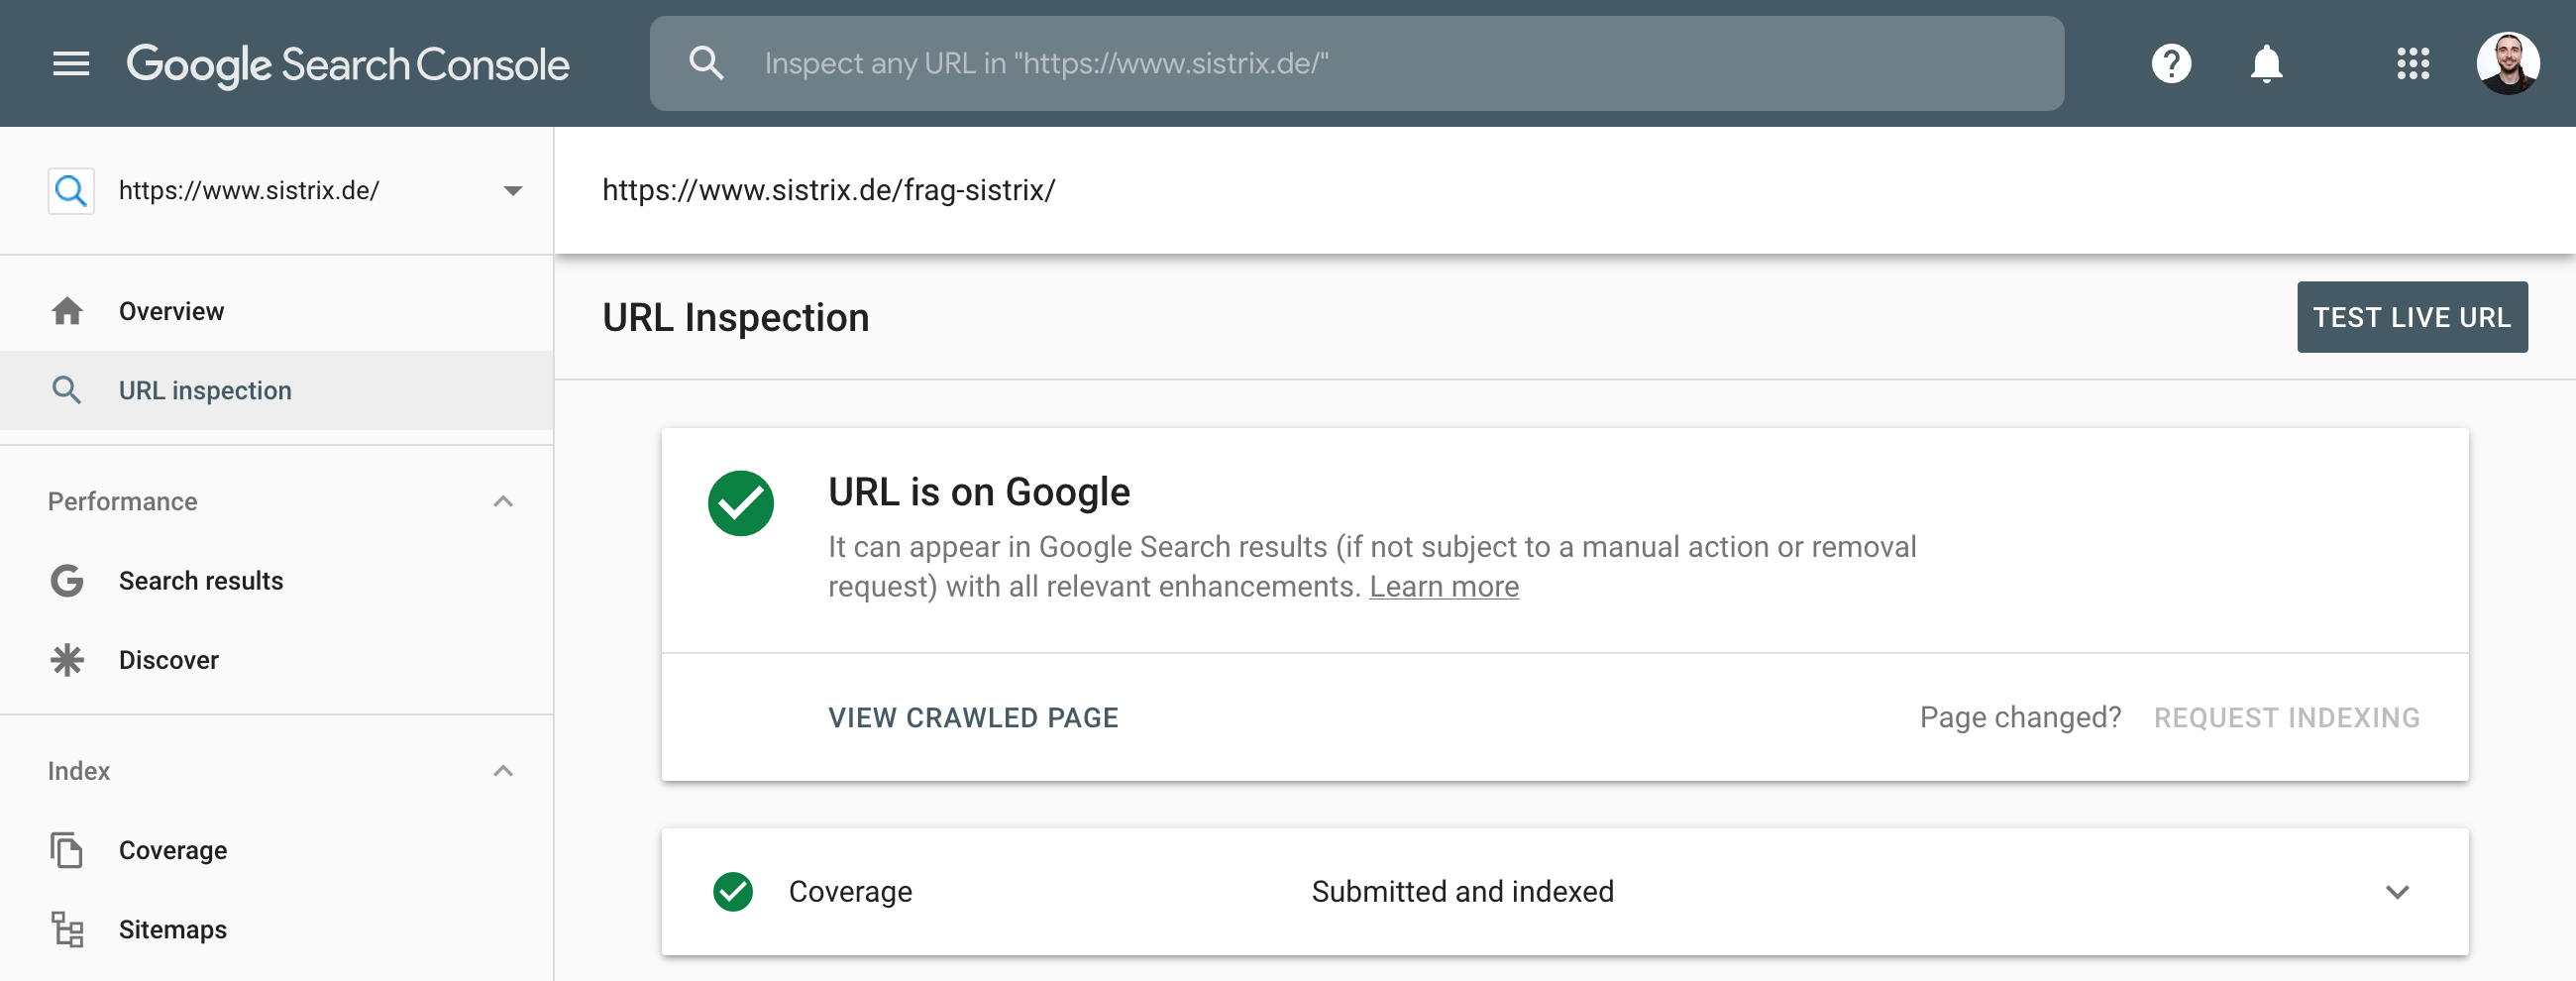The height and width of the screenshot is (981, 2576).
Task: Open the Discover report
Action: coord(277,660)
